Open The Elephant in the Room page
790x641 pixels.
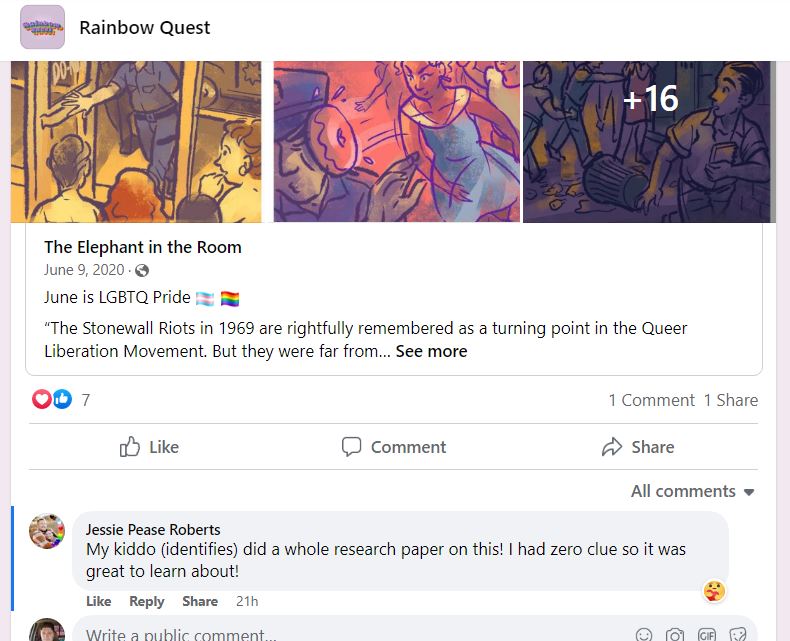coord(143,247)
